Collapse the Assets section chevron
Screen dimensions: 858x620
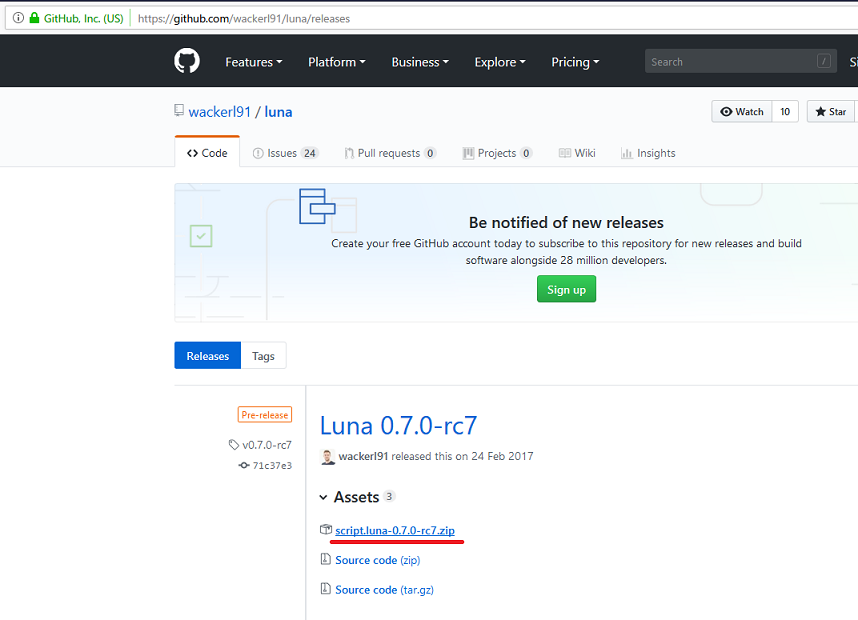(323, 497)
